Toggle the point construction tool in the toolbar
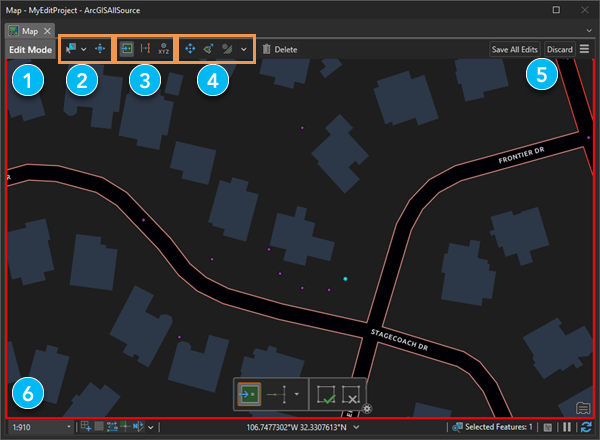The width and height of the screenshot is (600, 440). click(127, 48)
